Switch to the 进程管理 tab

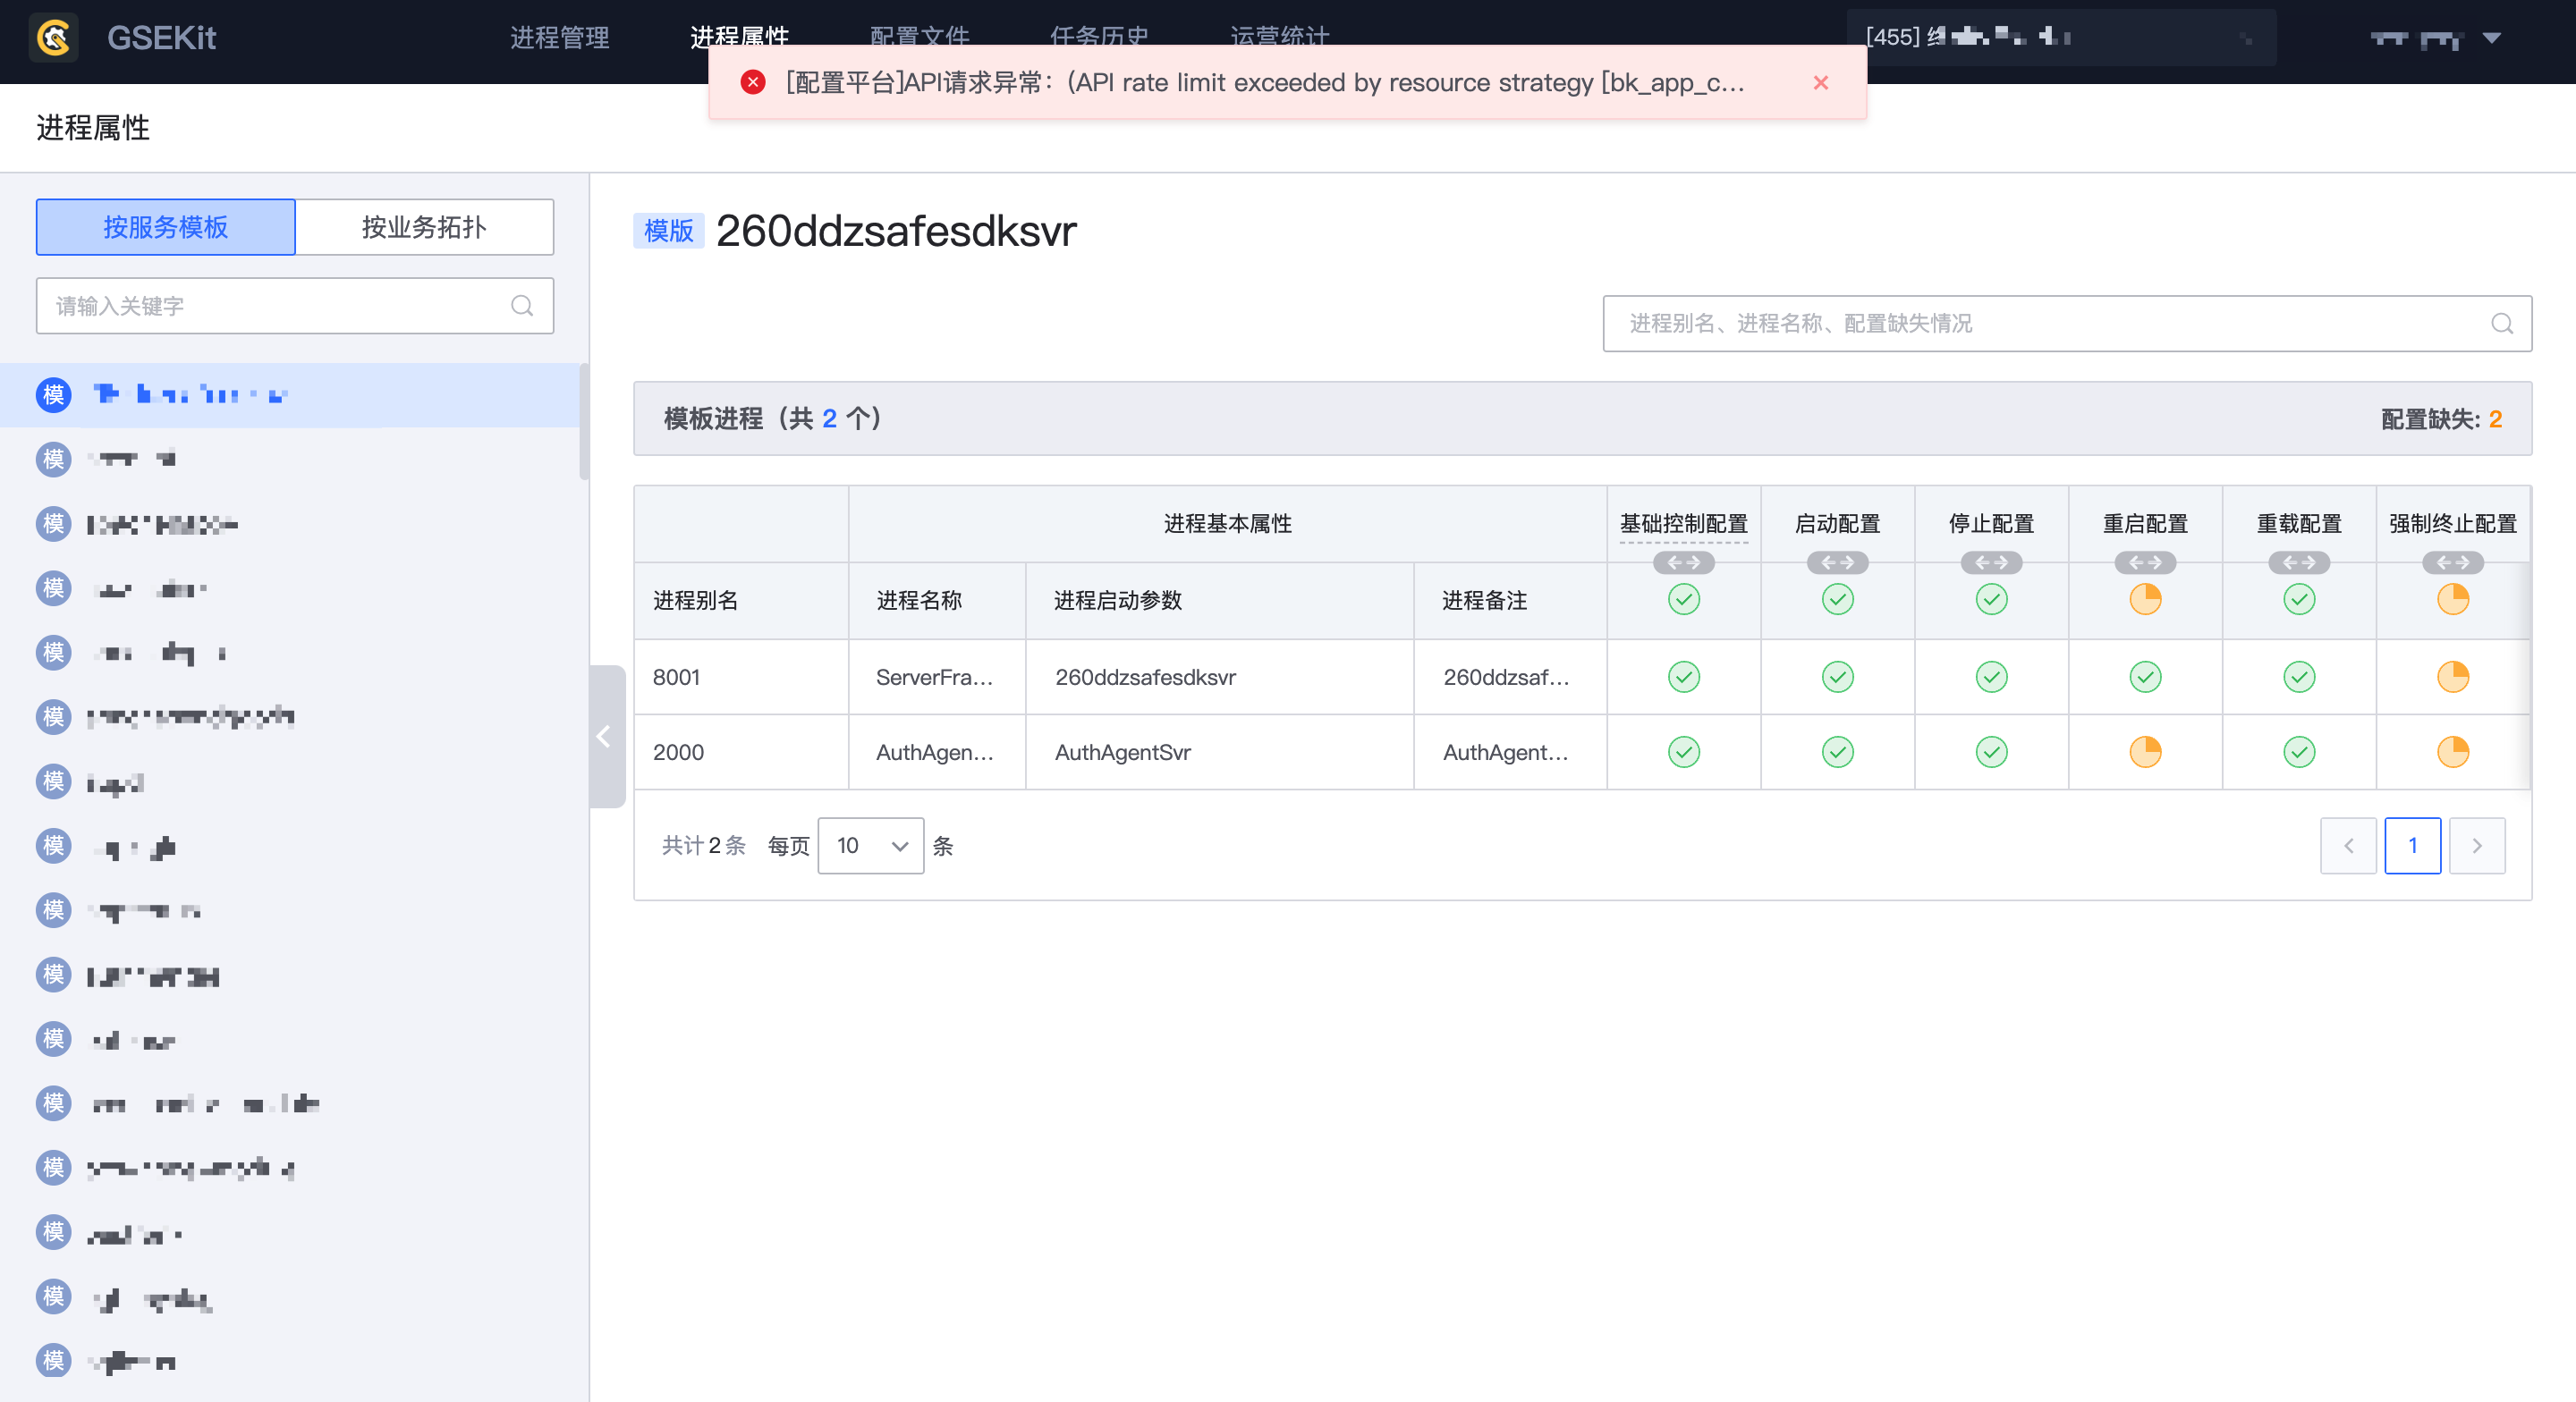click(560, 38)
